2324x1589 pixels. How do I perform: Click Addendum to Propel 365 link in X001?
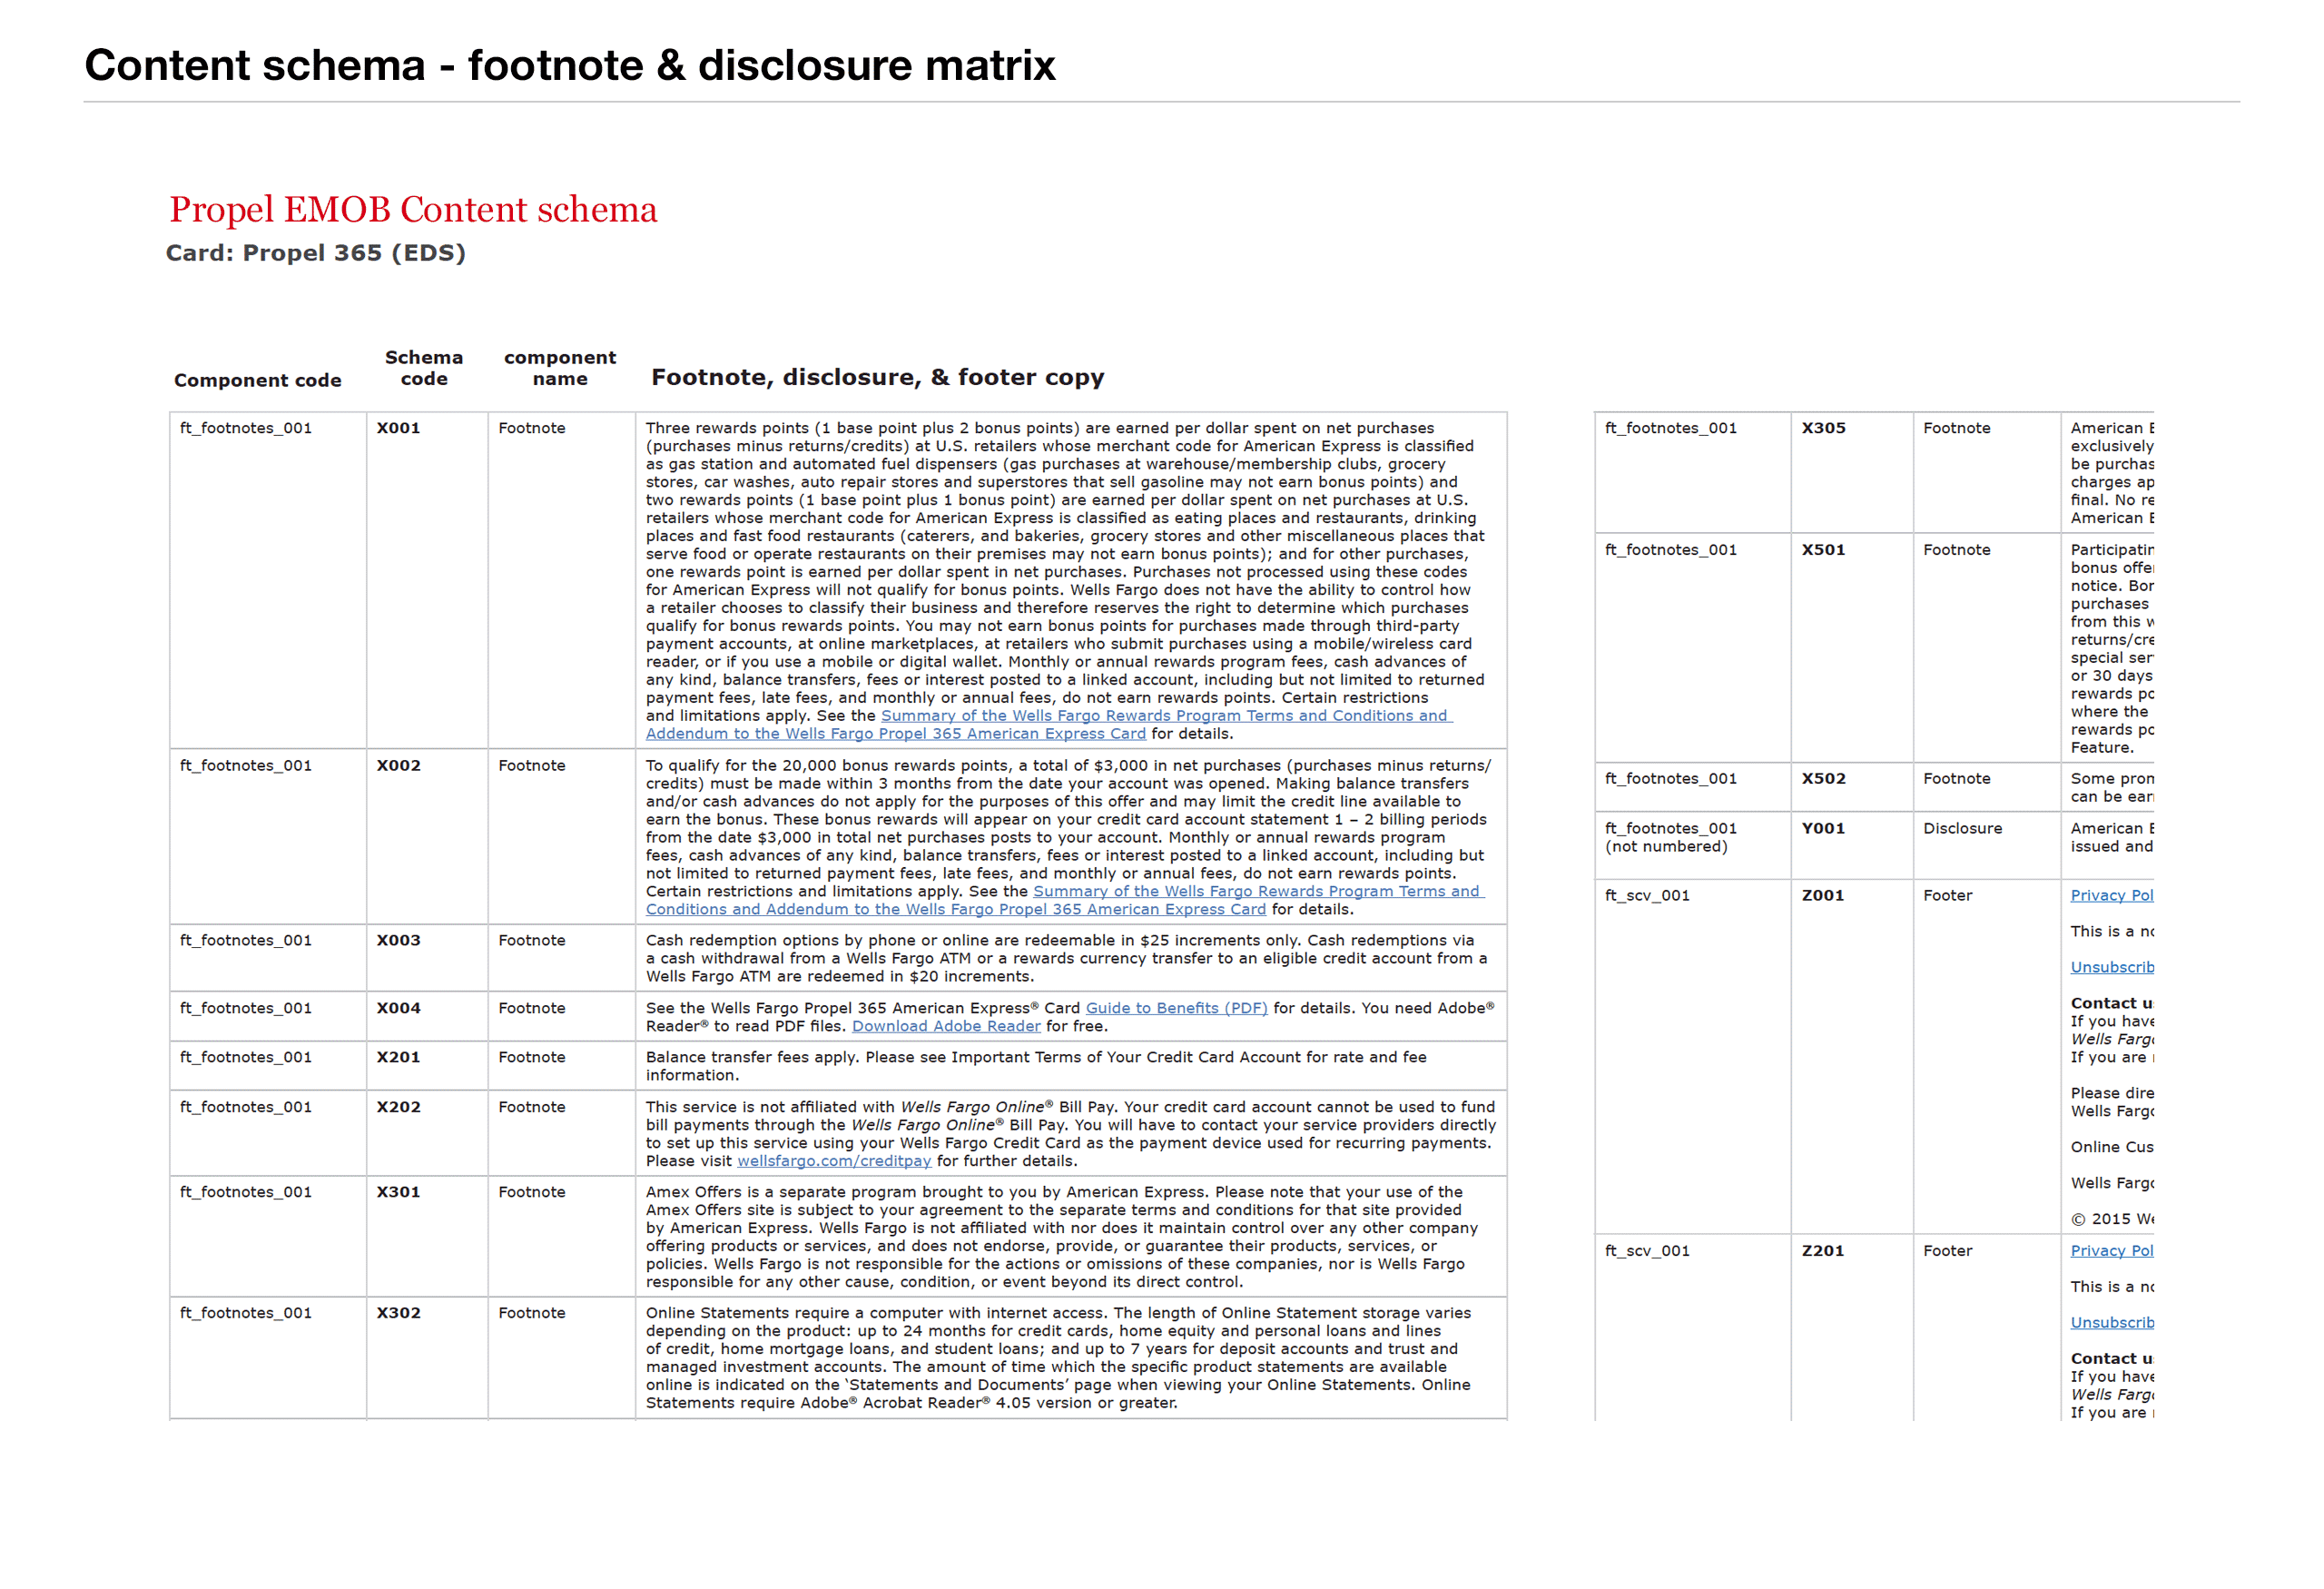point(895,734)
